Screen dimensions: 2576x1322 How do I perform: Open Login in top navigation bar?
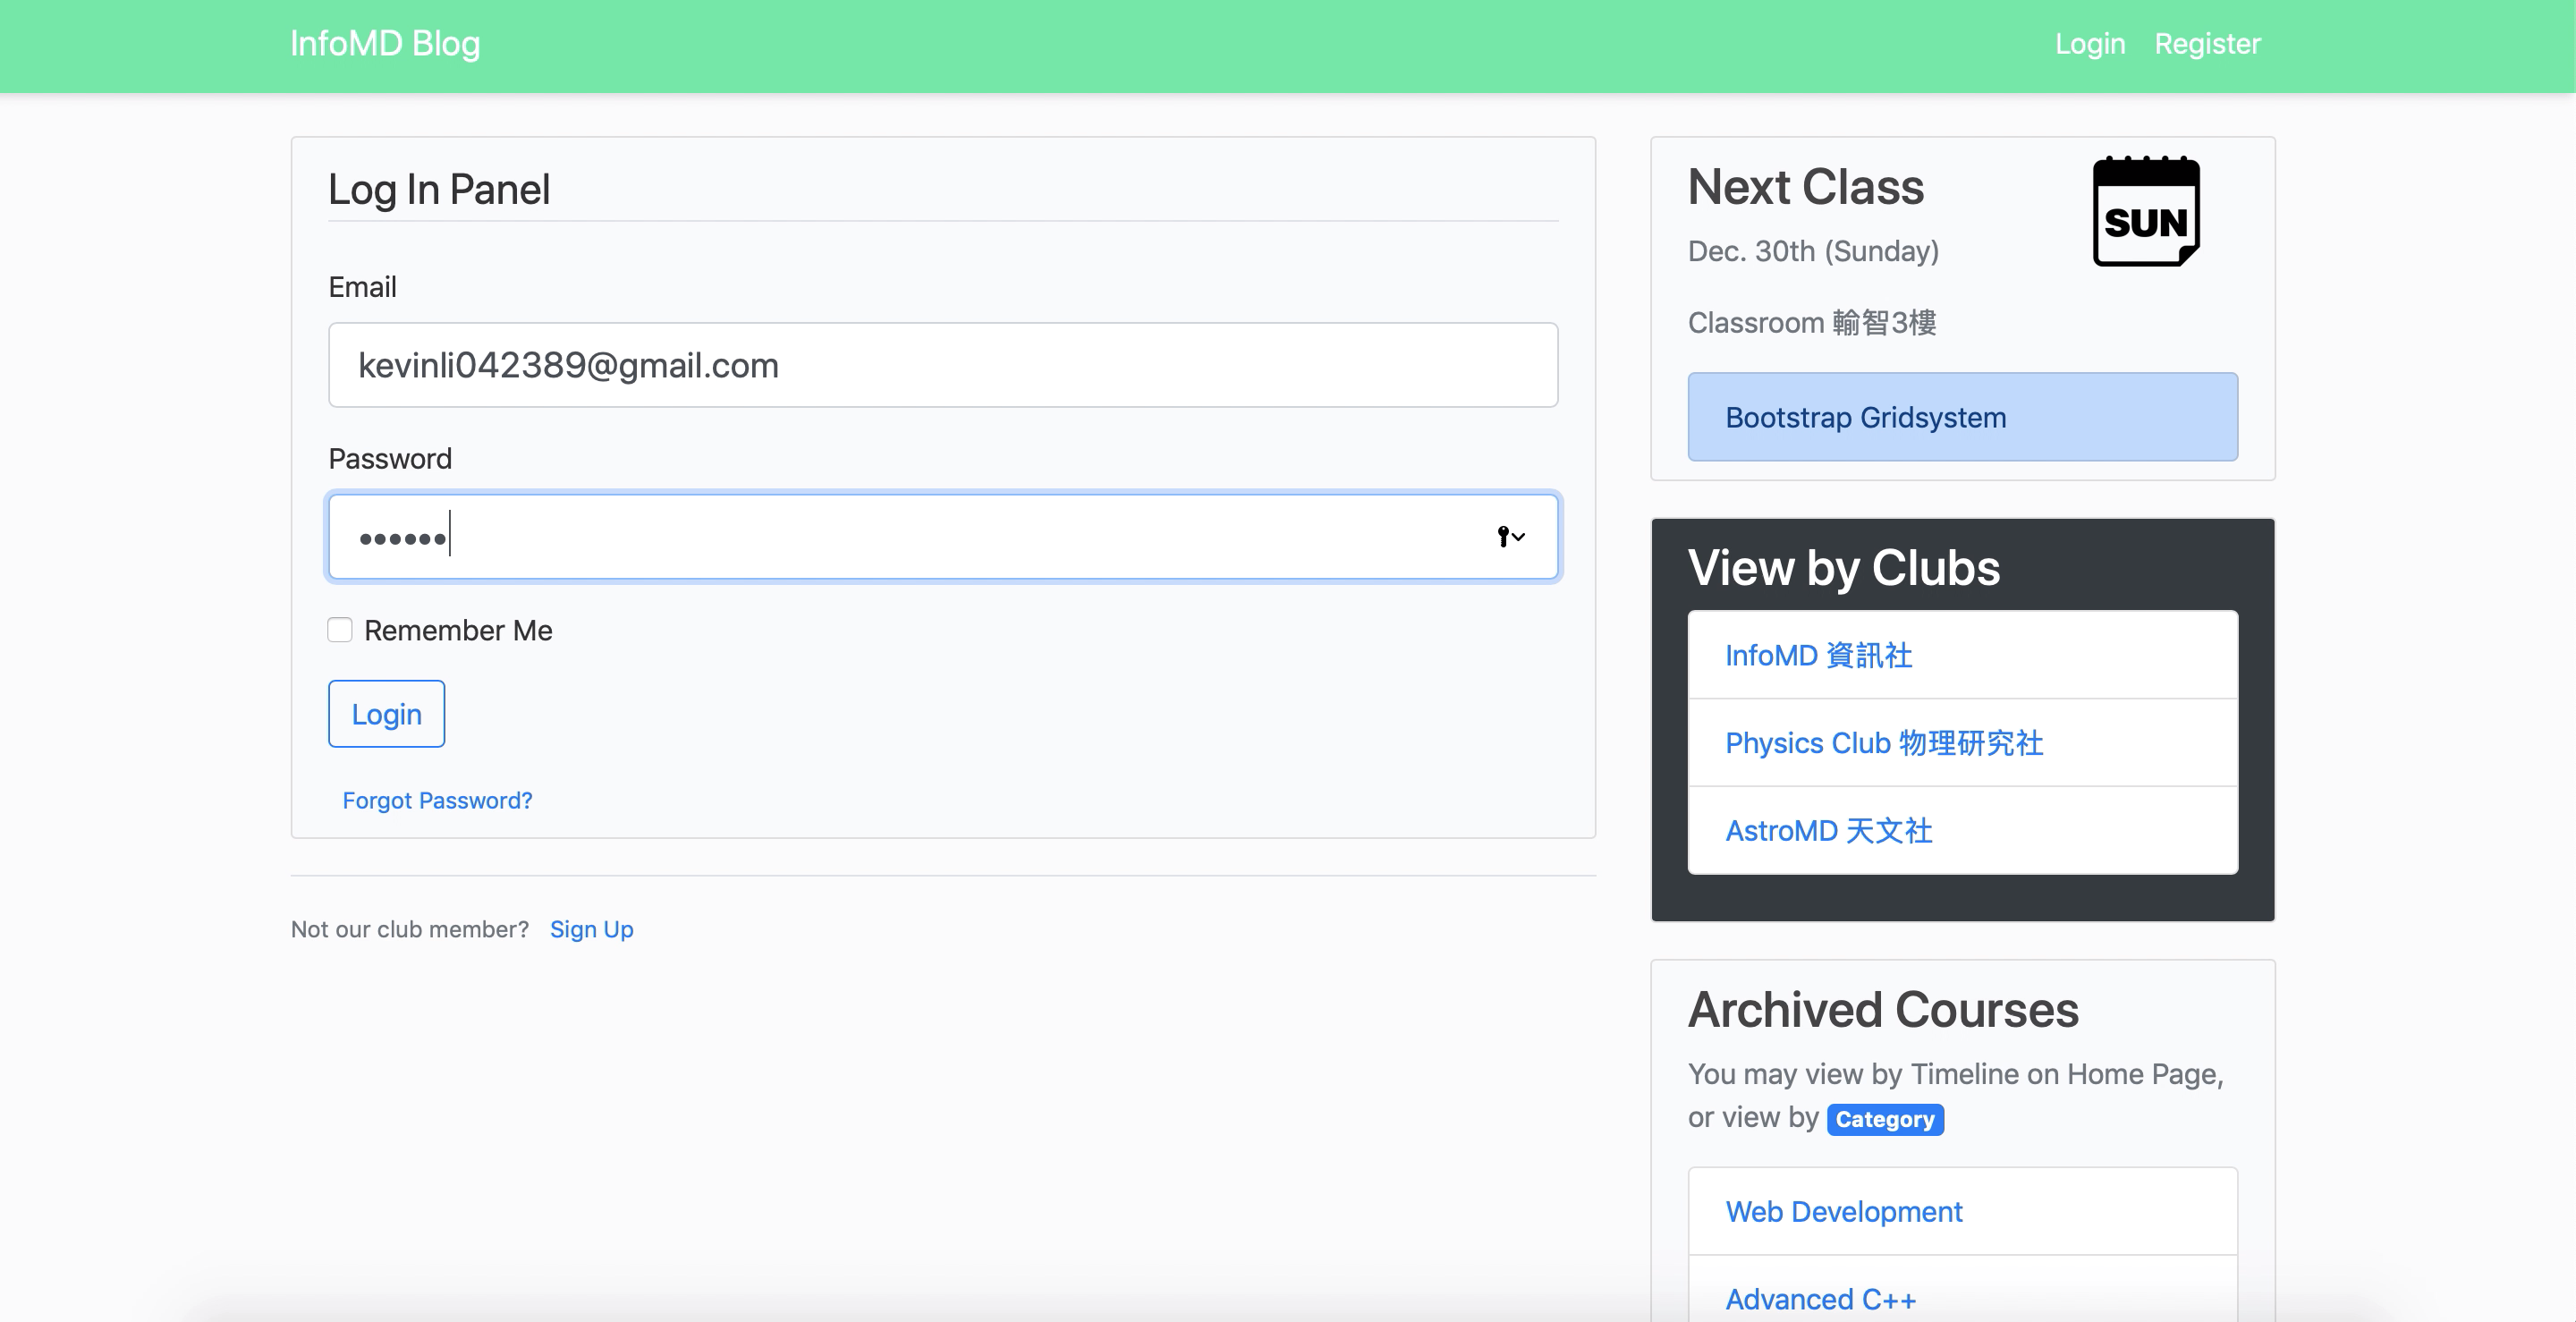click(2089, 44)
